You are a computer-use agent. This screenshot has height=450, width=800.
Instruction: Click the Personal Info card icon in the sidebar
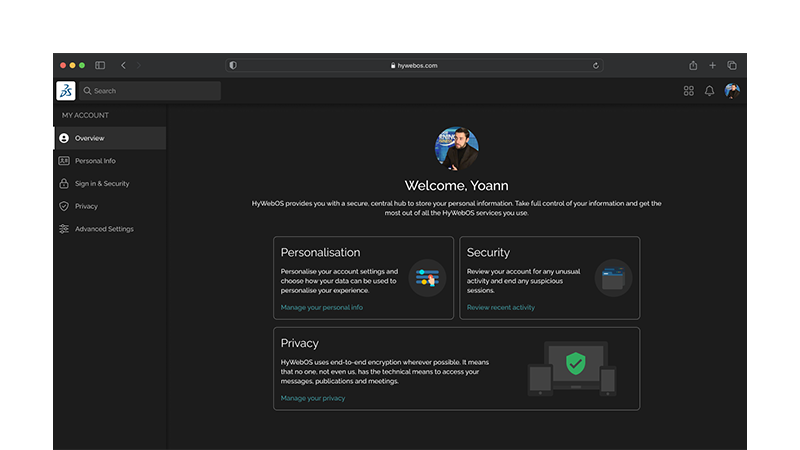(64, 161)
